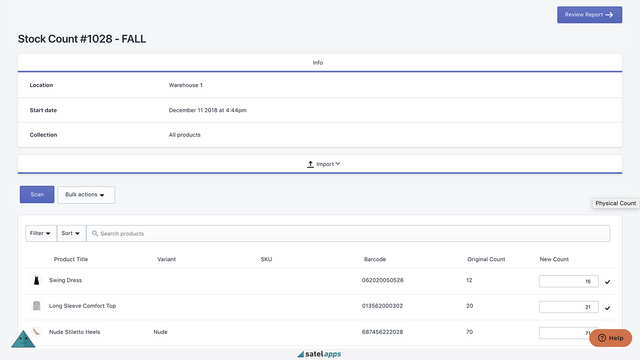
Task: Click the Nude Stiletto Heels shoe icon
Action: (36, 332)
